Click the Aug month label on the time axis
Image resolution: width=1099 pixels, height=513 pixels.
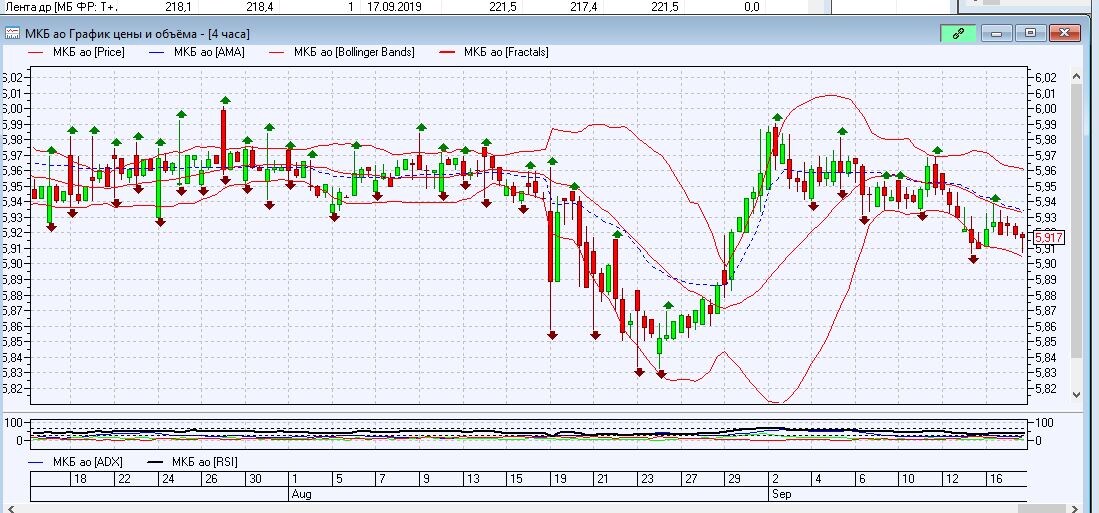(x=301, y=494)
